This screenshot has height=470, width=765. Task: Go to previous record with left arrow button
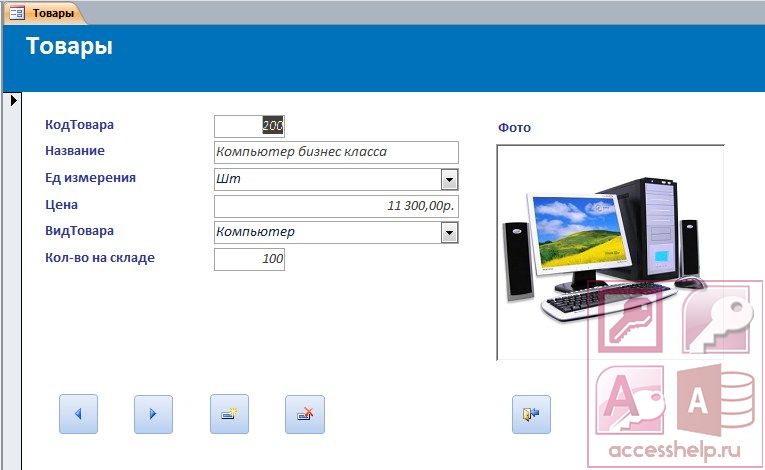pyautogui.click(x=78, y=414)
